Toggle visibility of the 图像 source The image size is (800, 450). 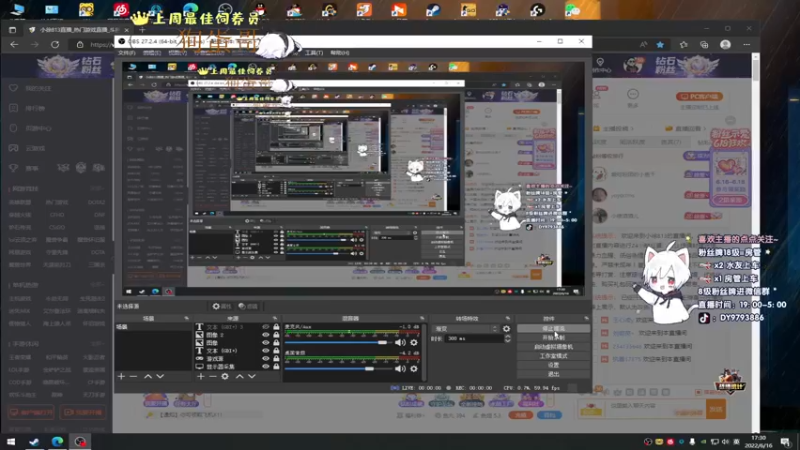(265, 343)
